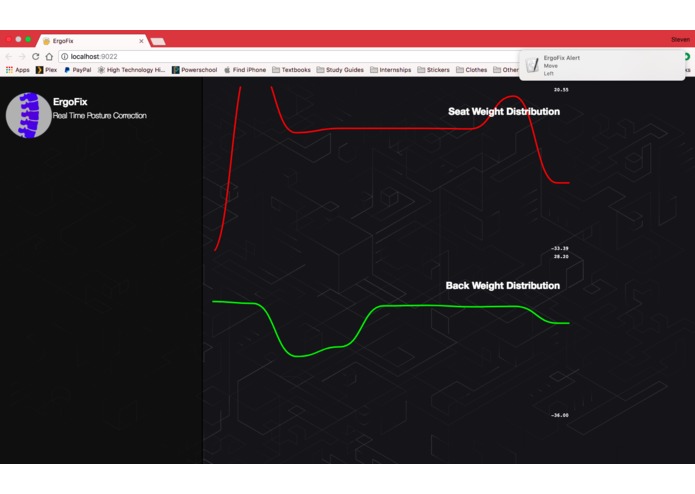The width and height of the screenshot is (695, 494).
Task: Click the -36.00 back chart value
Action: click(560, 416)
